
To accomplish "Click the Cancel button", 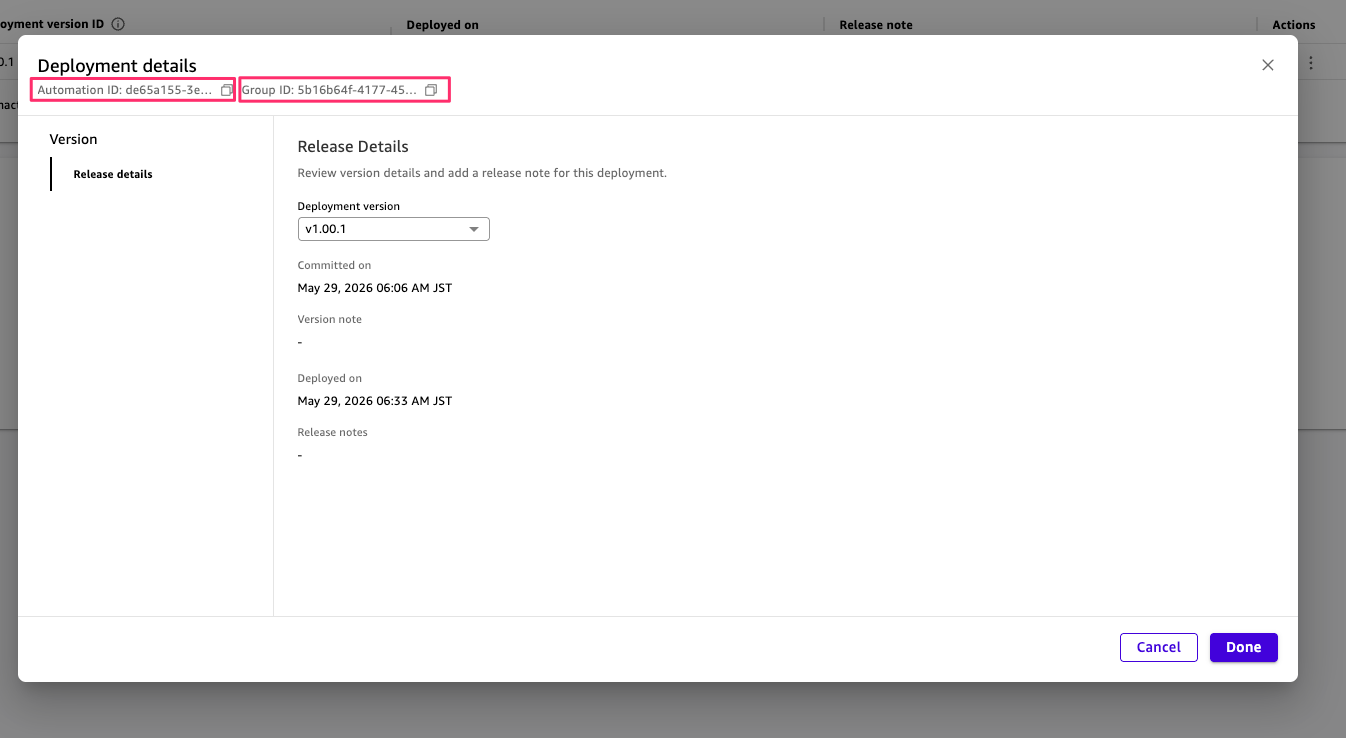I will tap(1159, 647).
